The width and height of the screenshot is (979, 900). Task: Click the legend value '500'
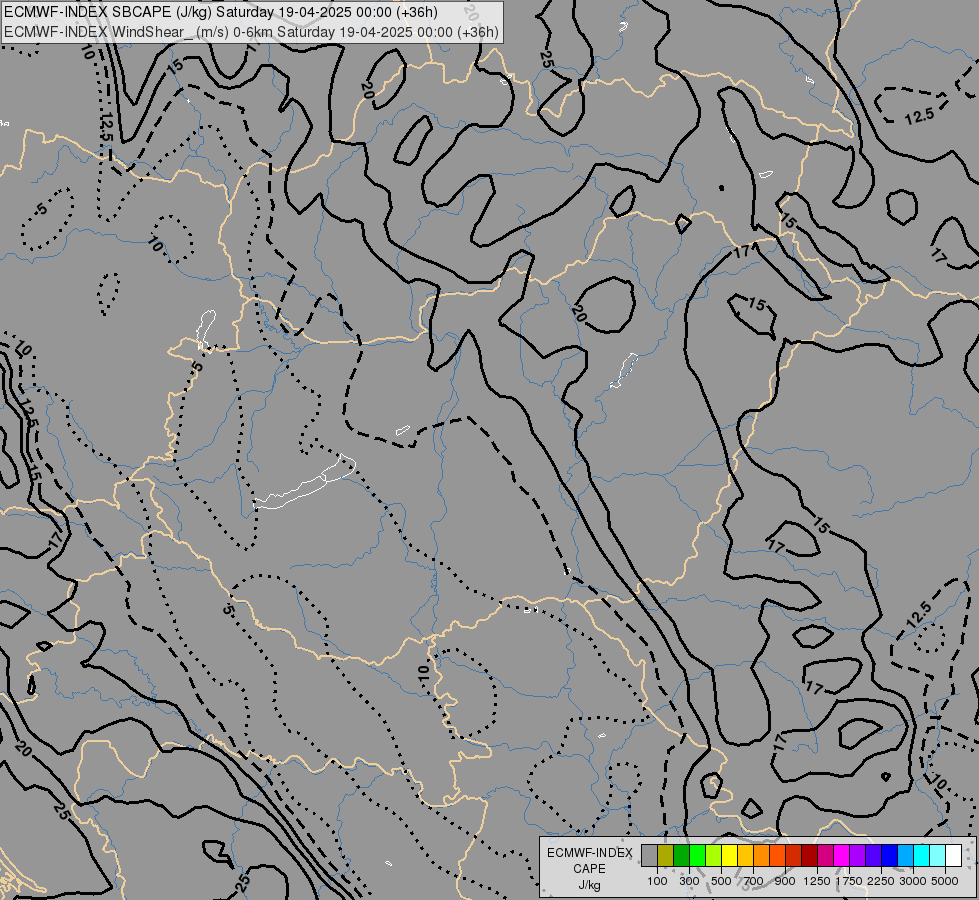pyautogui.click(x=721, y=881)
